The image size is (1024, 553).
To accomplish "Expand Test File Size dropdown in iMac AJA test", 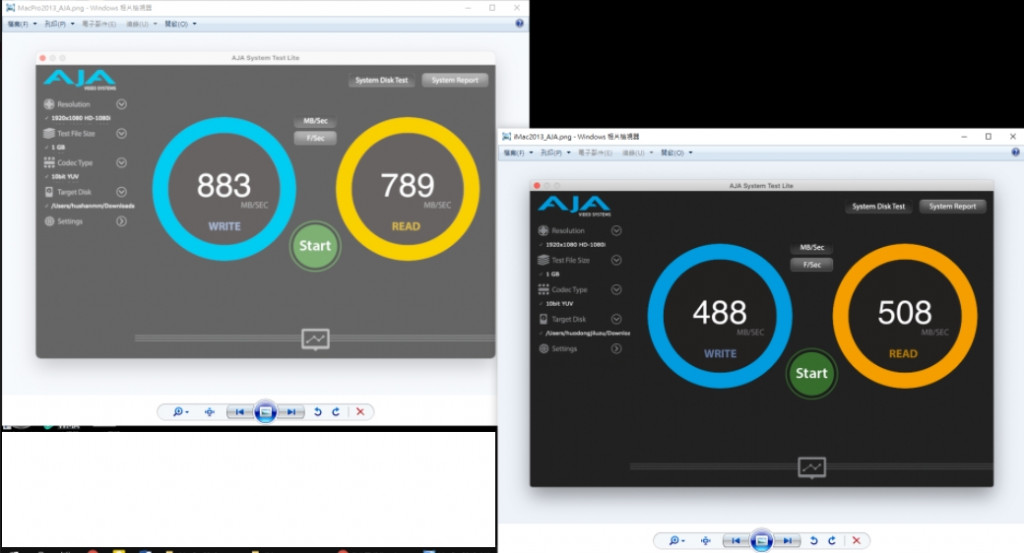I will (x=616, y=260).
